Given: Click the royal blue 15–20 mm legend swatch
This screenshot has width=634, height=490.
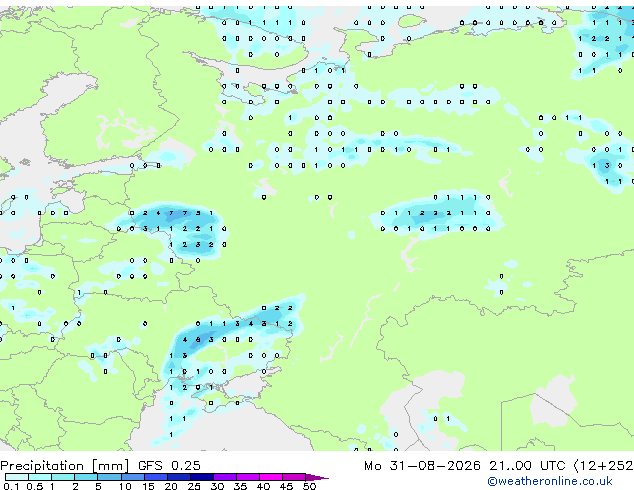Looking at the screenshot, I should pos(156,477).
